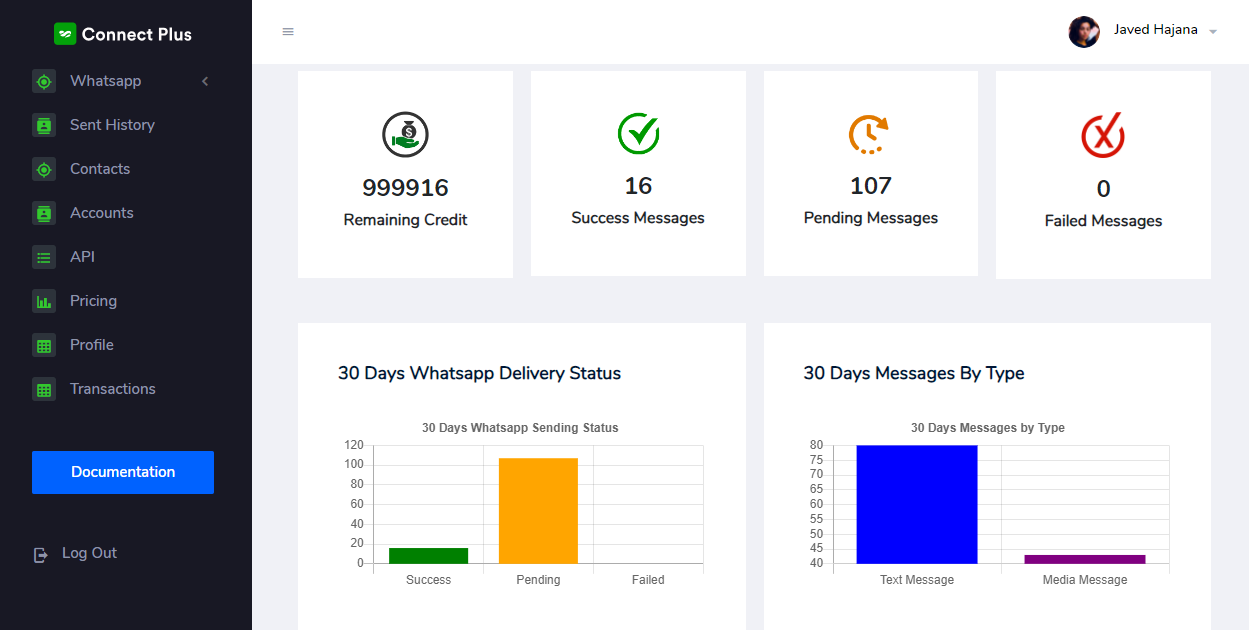Toggle the sidebar with the hamburger icon
This screenshot has width=1249, height=630.
[x=288, y=32]
